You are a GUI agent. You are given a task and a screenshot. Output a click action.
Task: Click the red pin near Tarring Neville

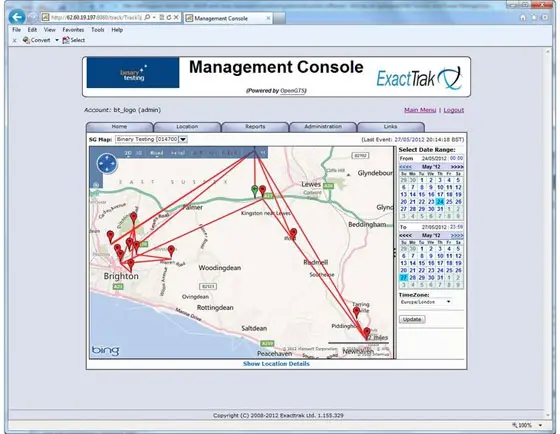tap(356, 312)
